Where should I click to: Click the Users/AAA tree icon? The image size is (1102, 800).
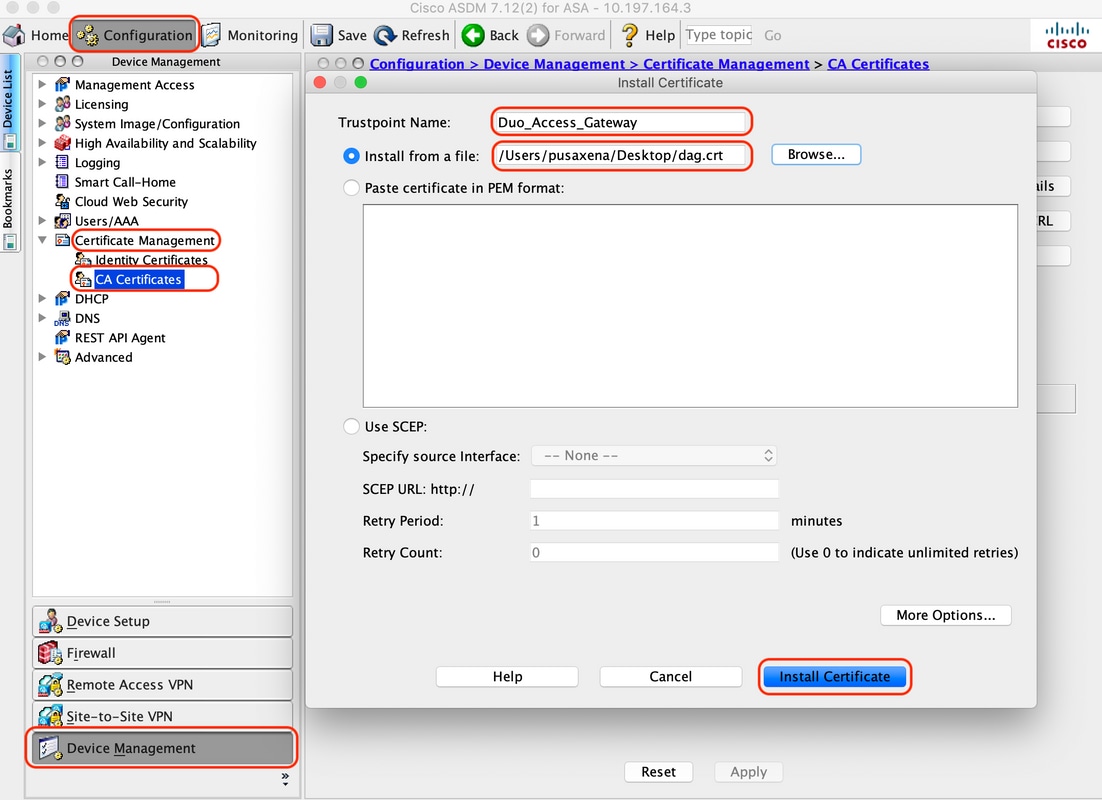(63, 221)
